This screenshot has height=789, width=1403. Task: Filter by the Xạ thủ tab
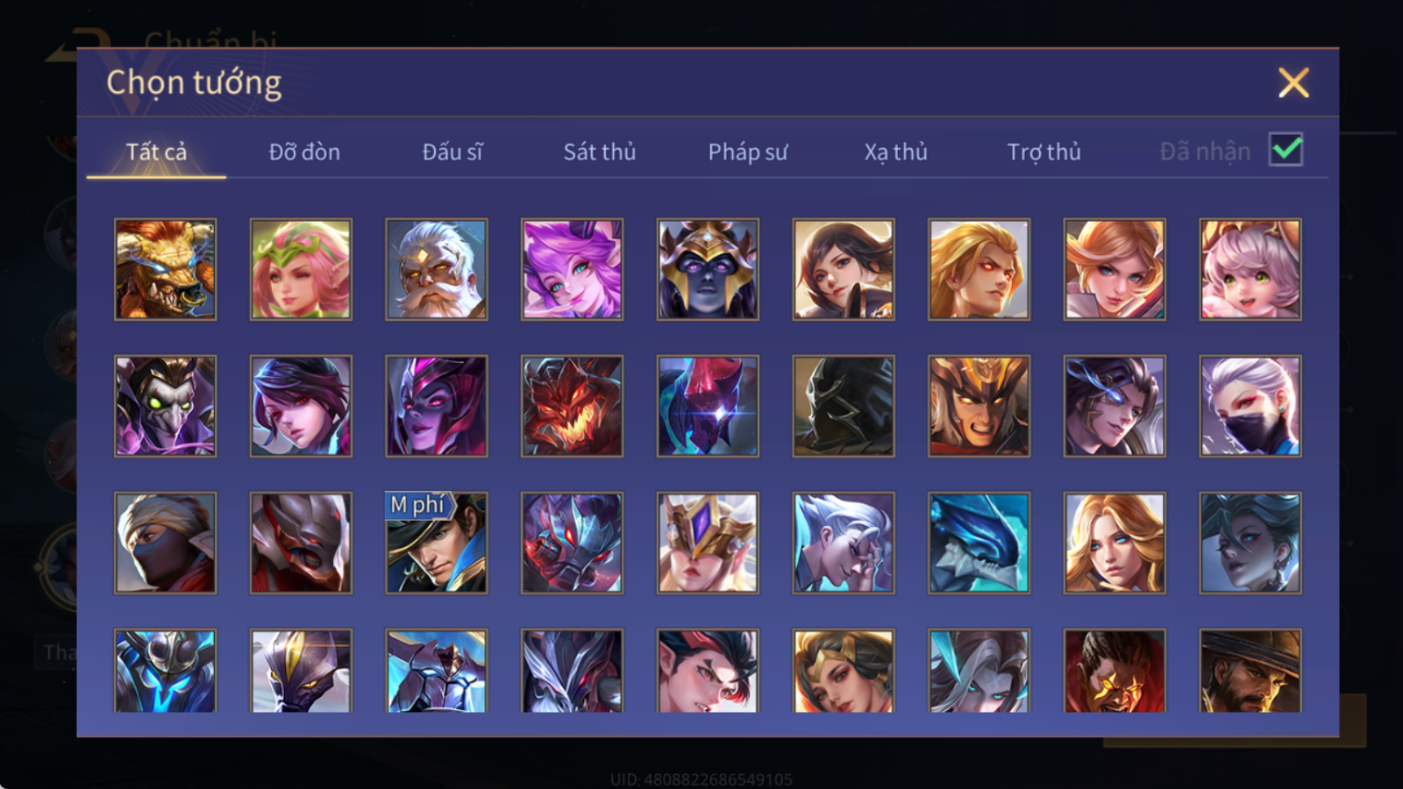[896, 152]
